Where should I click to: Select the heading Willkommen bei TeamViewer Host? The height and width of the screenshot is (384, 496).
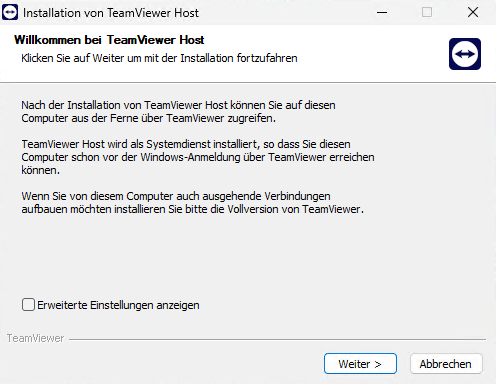(x=109, y=40)
